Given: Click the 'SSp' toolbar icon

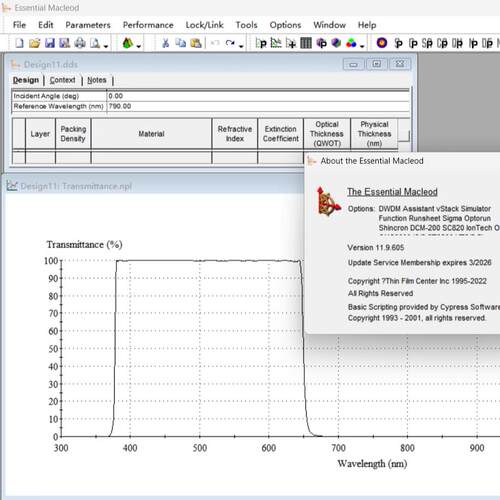Looking at the screenshot, I should tap(427, 43).
